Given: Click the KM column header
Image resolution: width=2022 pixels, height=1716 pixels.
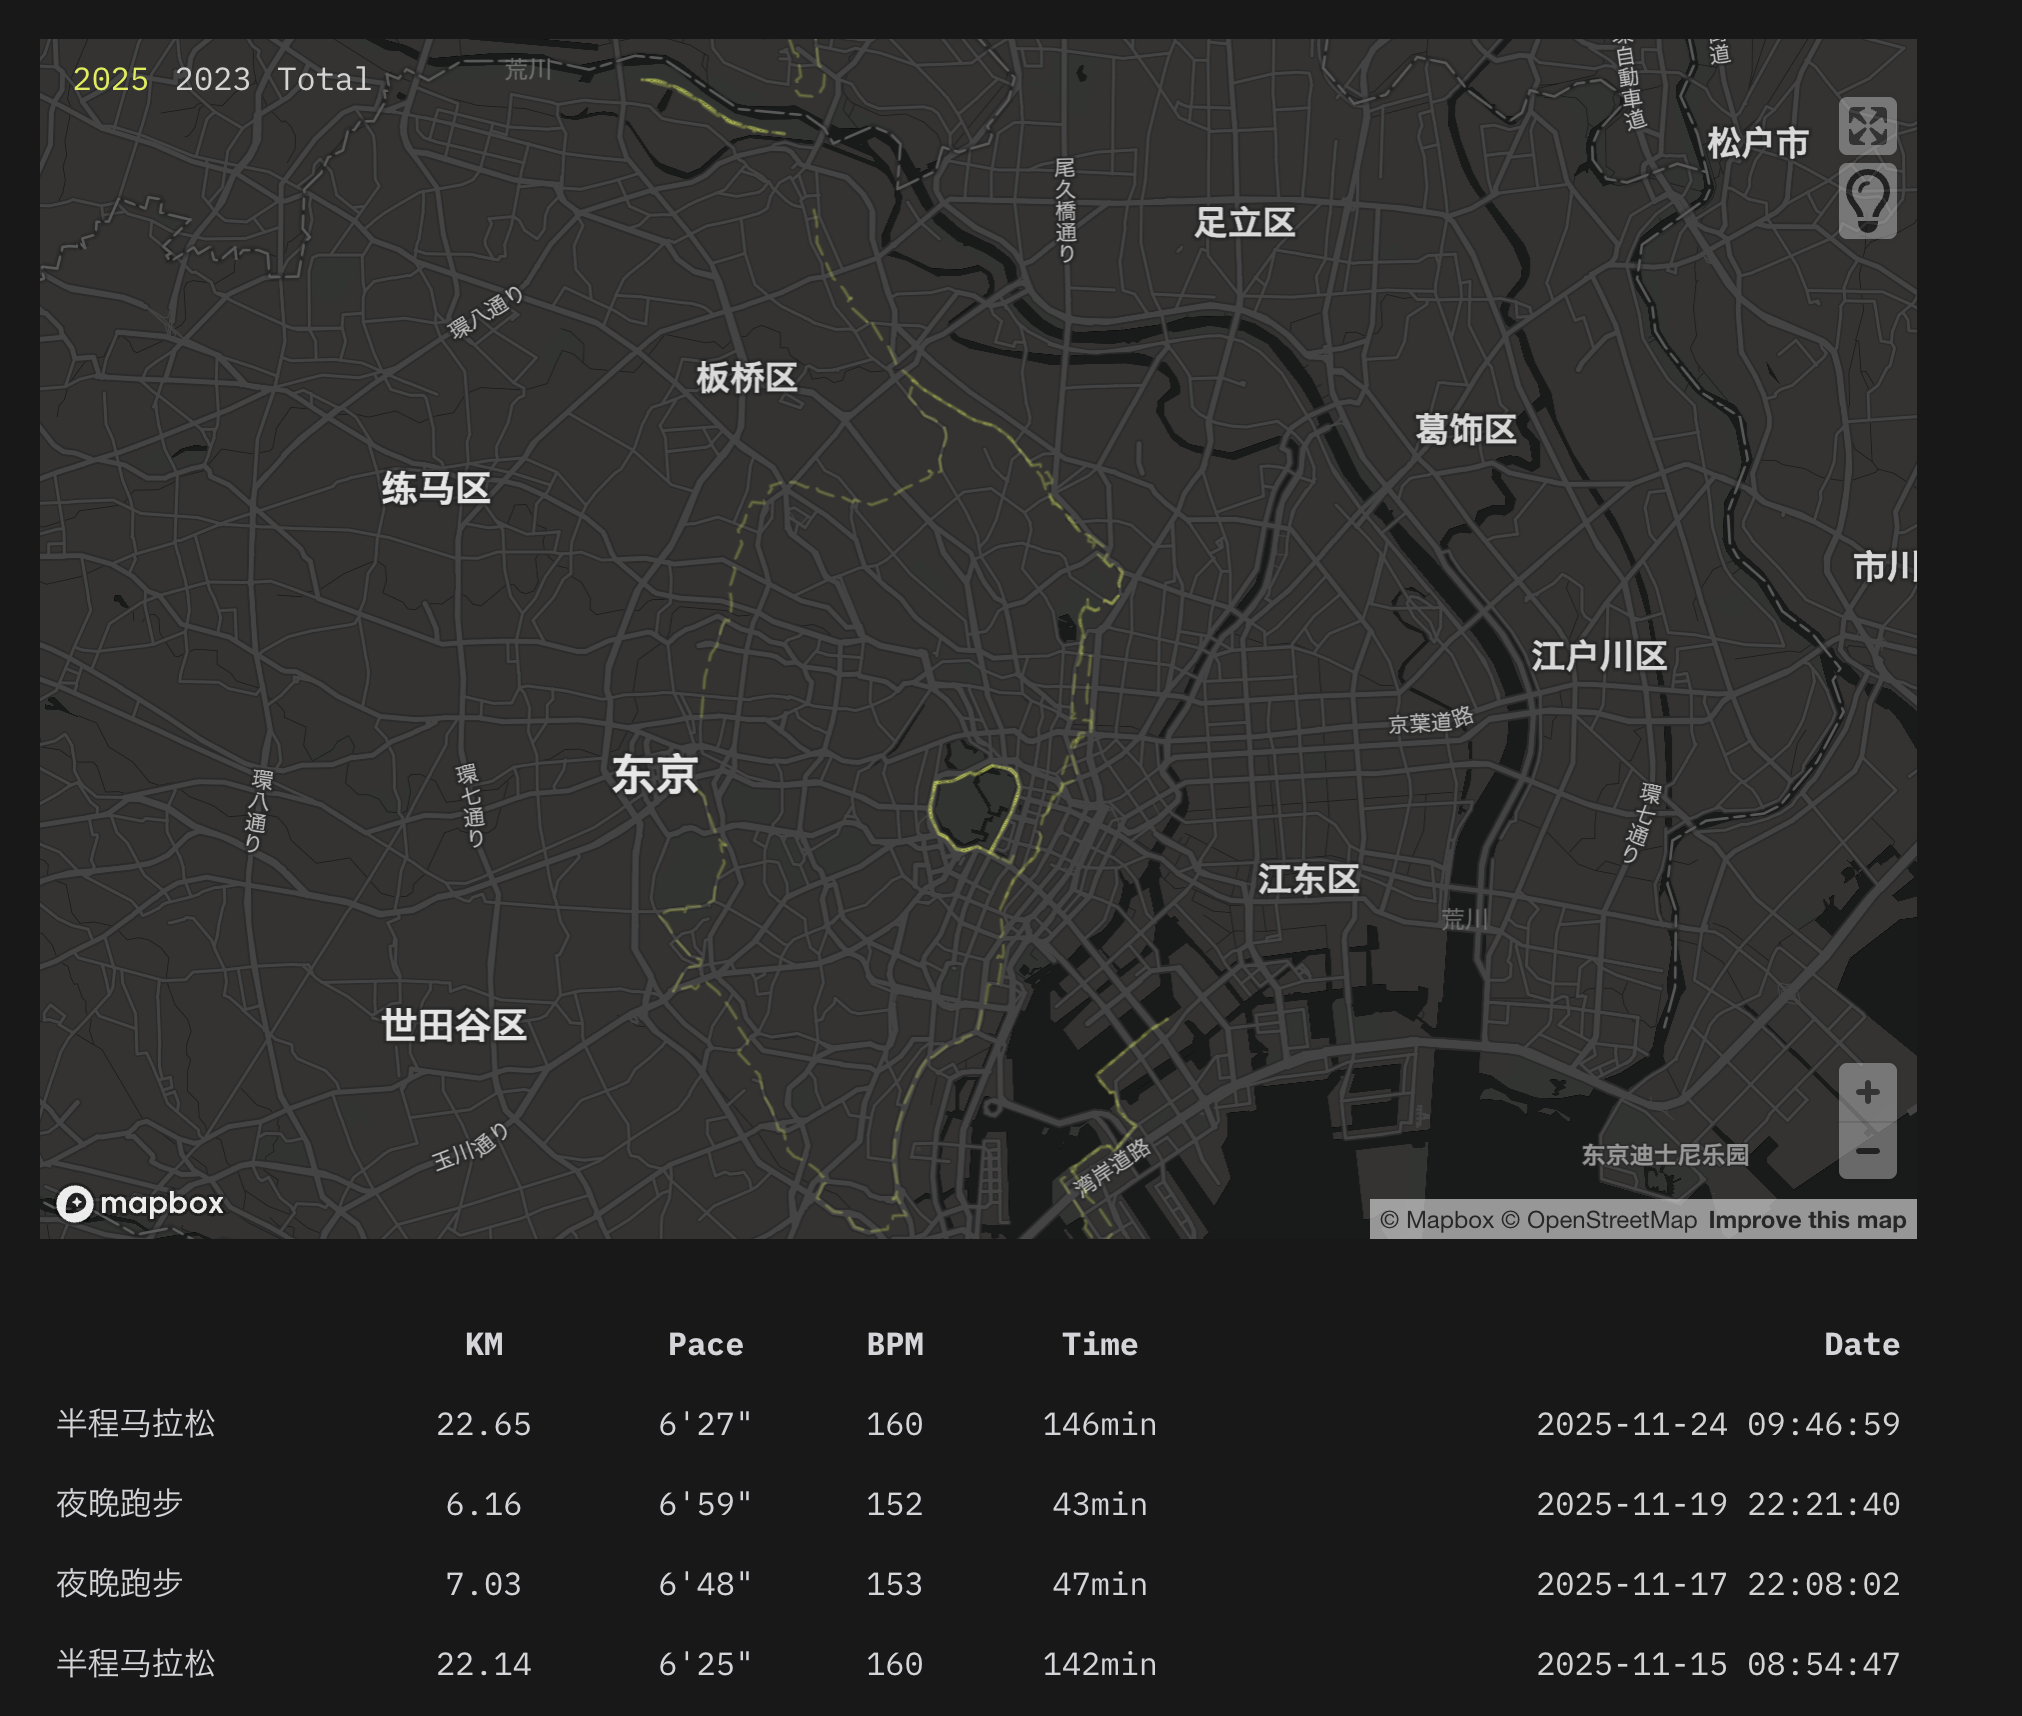Looking at the screenshot, I should (484, 1344).
